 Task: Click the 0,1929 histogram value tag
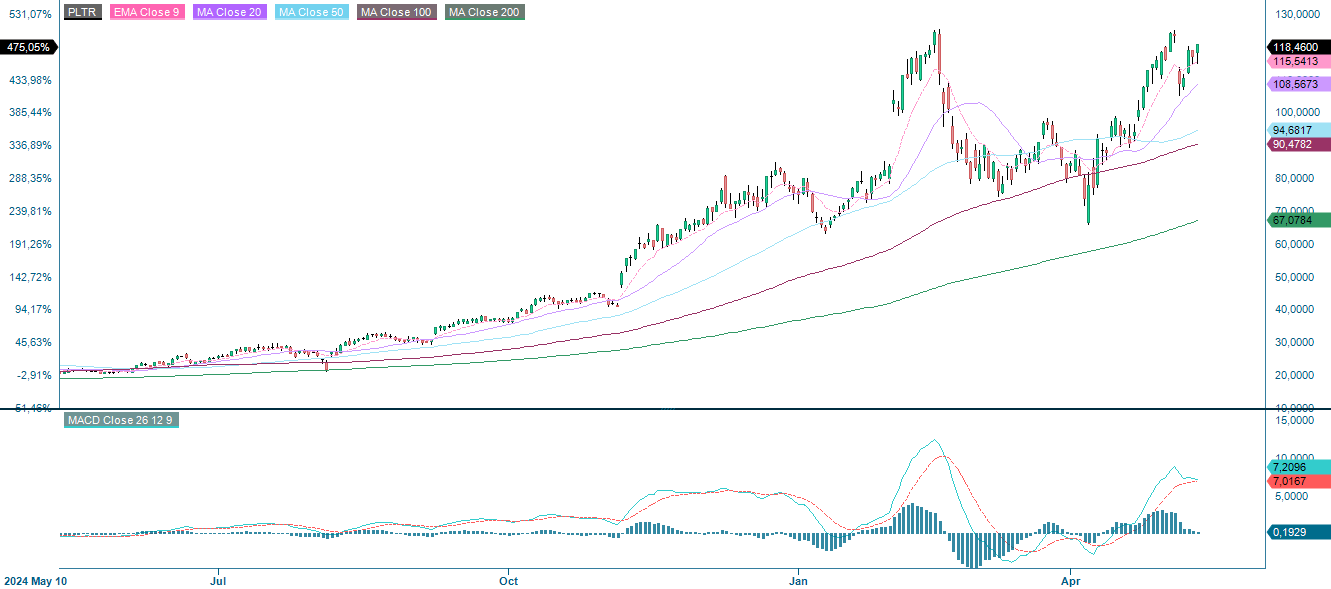pos(1299,533)
